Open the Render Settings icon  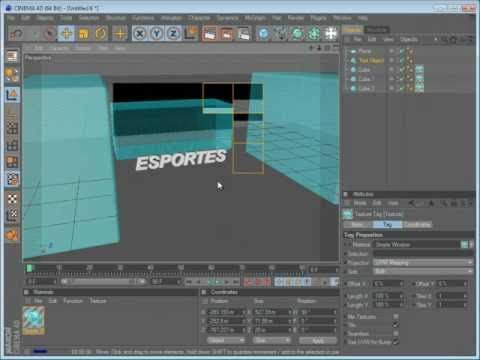(x=244, y=34)
